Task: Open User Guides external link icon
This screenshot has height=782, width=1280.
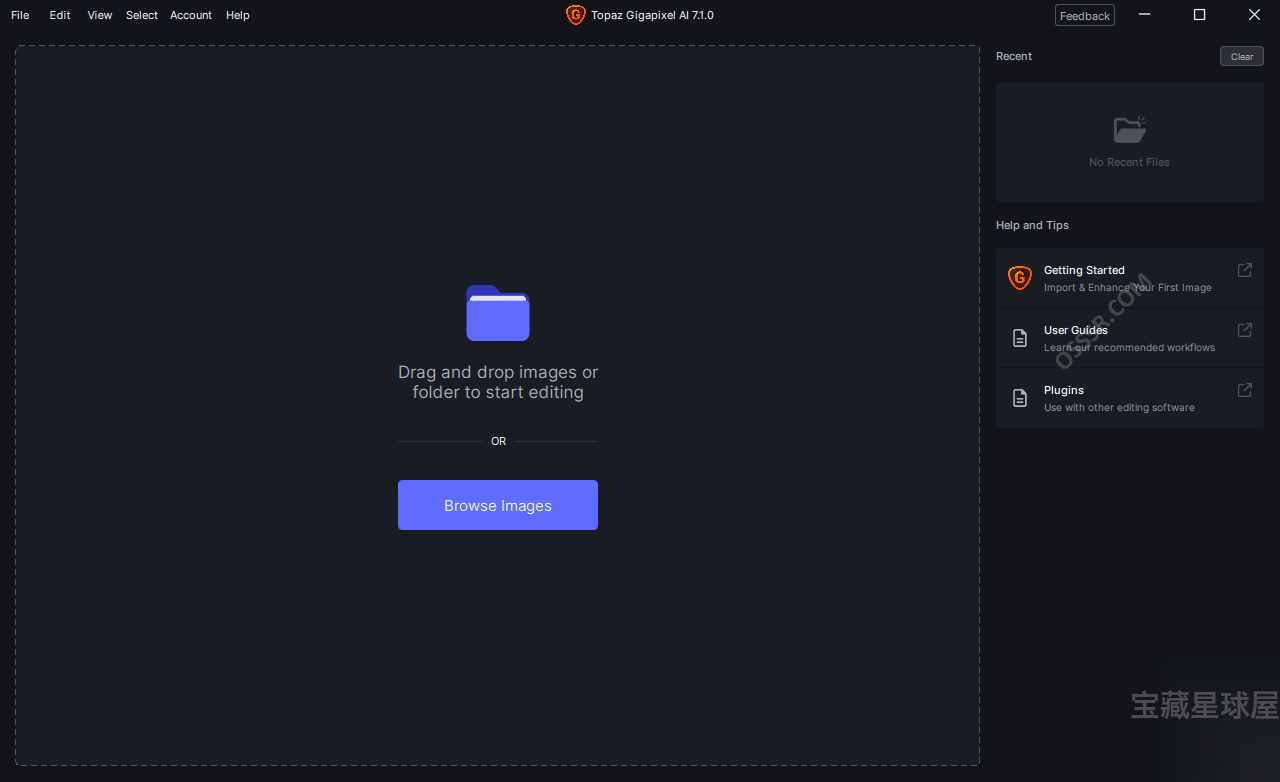Action: pyautogui.click(x=1245, y=330)
